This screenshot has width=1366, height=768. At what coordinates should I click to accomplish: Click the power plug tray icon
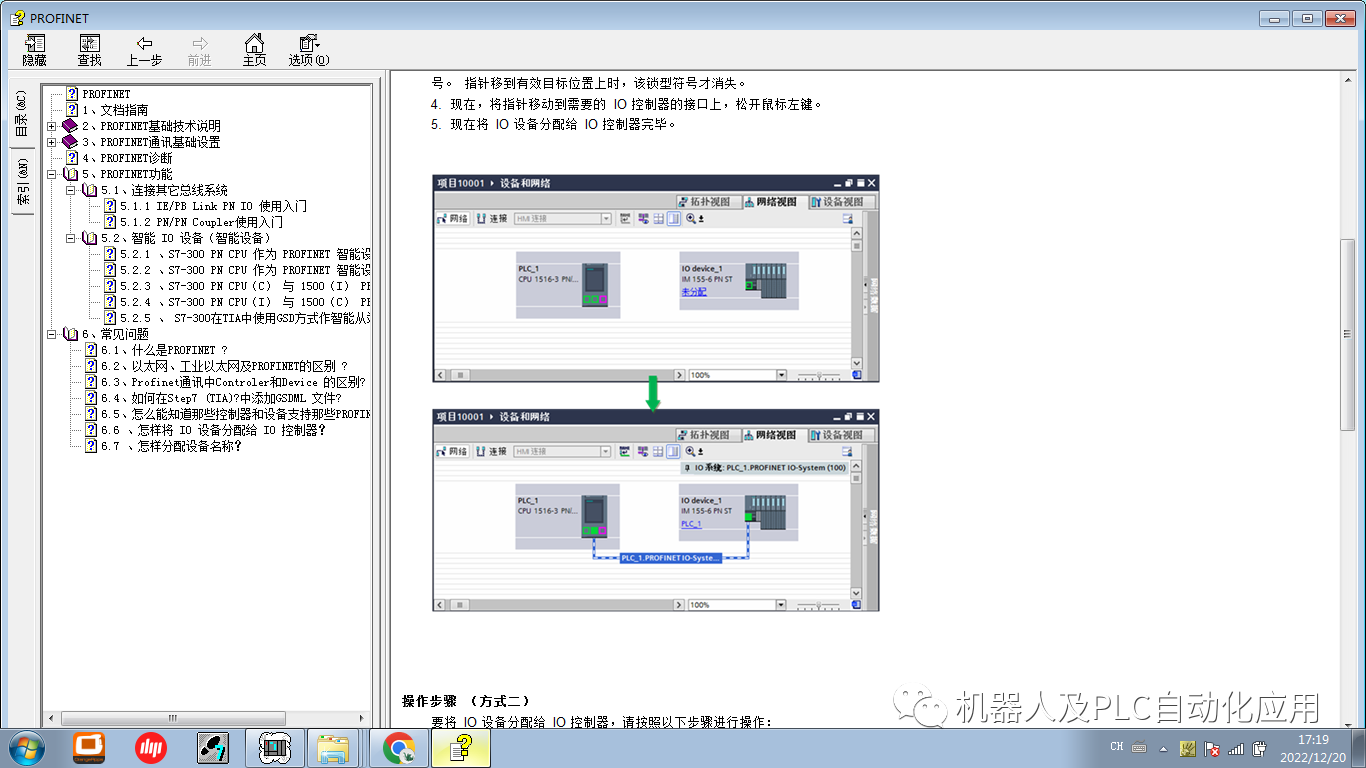point(1260,748)
